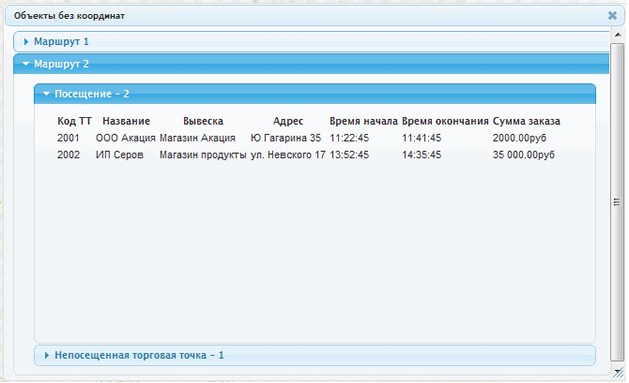Select the code 2001 cell
Image resolution: width=629 pixels, height=383 pixels.
(x=68, y=138)
